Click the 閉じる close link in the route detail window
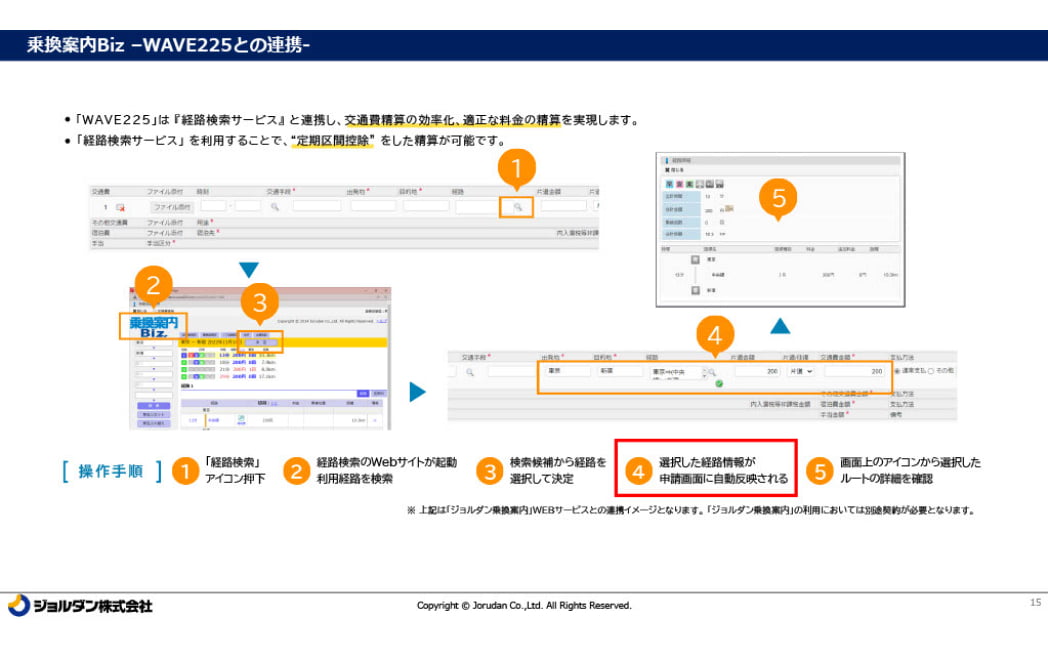Screen dimensions: 1048x648 pyautogui.click(x=674, y=170)
